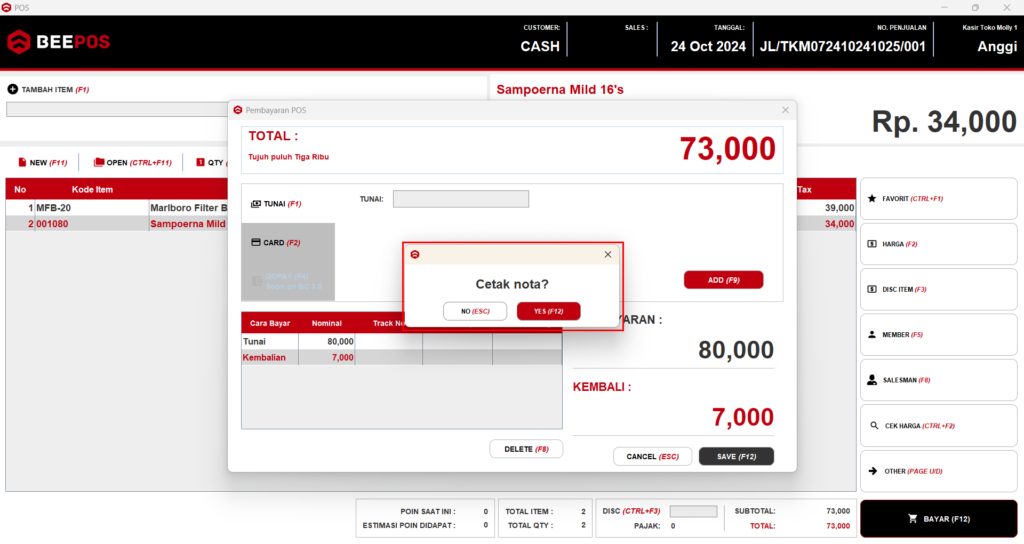
Task: Click the money icon of HARGA
Action: point(872,244)
